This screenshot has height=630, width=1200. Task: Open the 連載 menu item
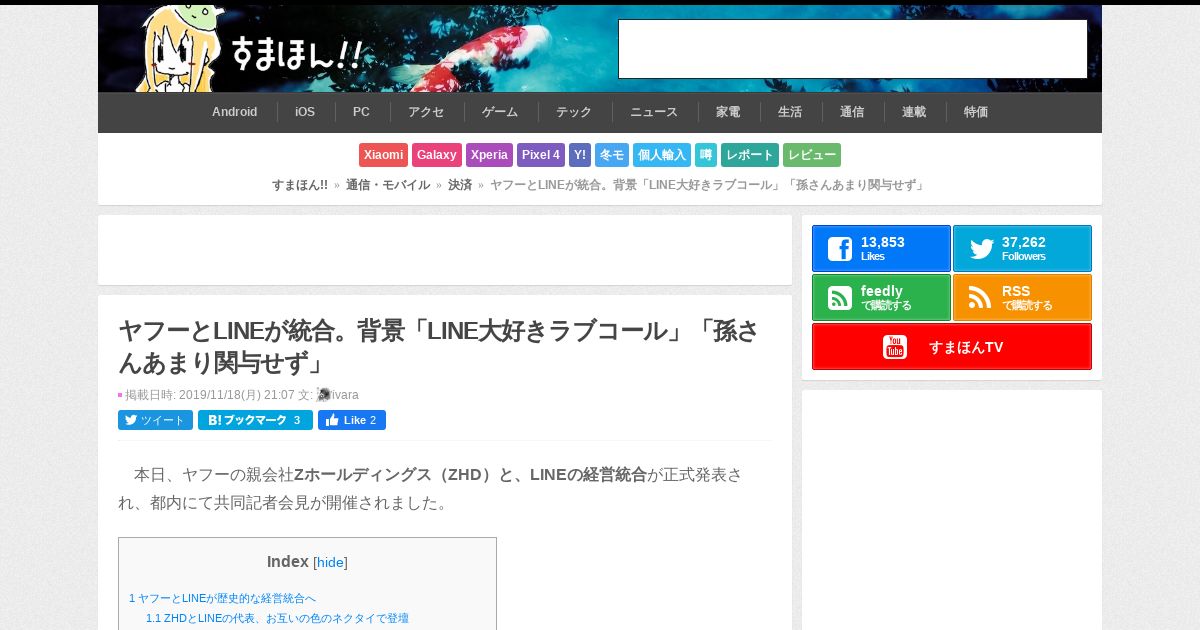[914, 112]
